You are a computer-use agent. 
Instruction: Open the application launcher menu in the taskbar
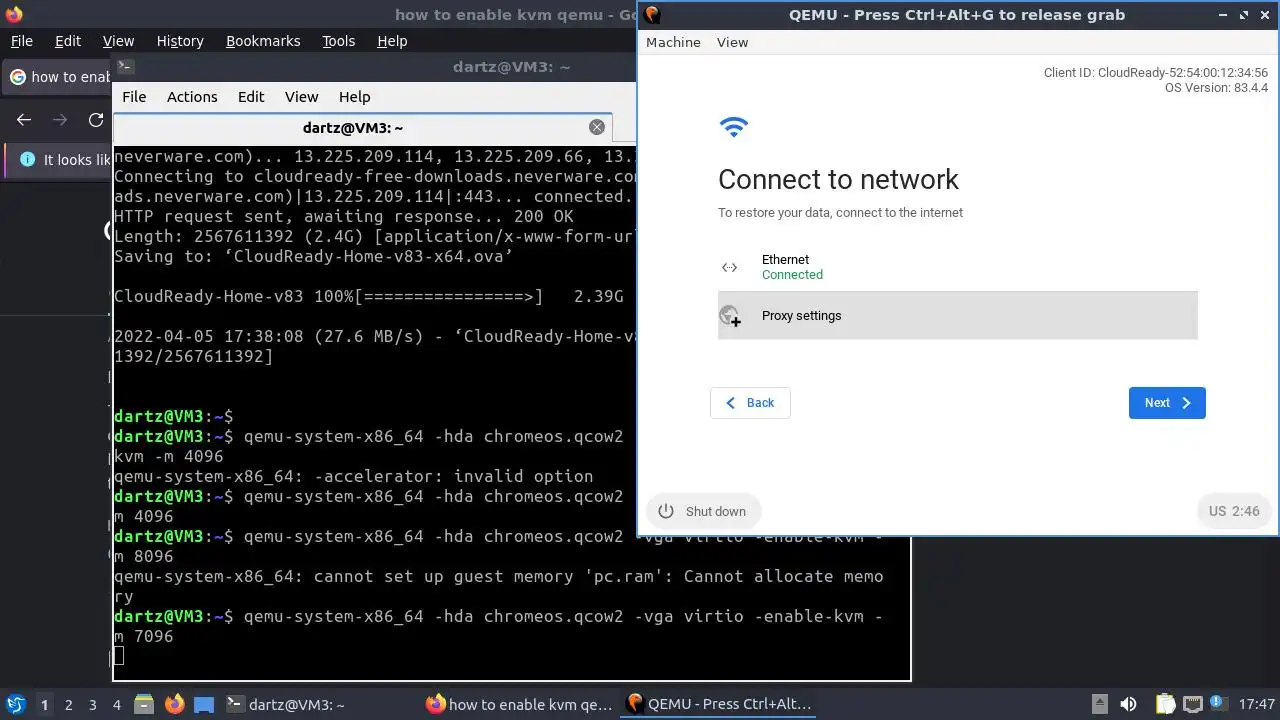coord(16,704)
